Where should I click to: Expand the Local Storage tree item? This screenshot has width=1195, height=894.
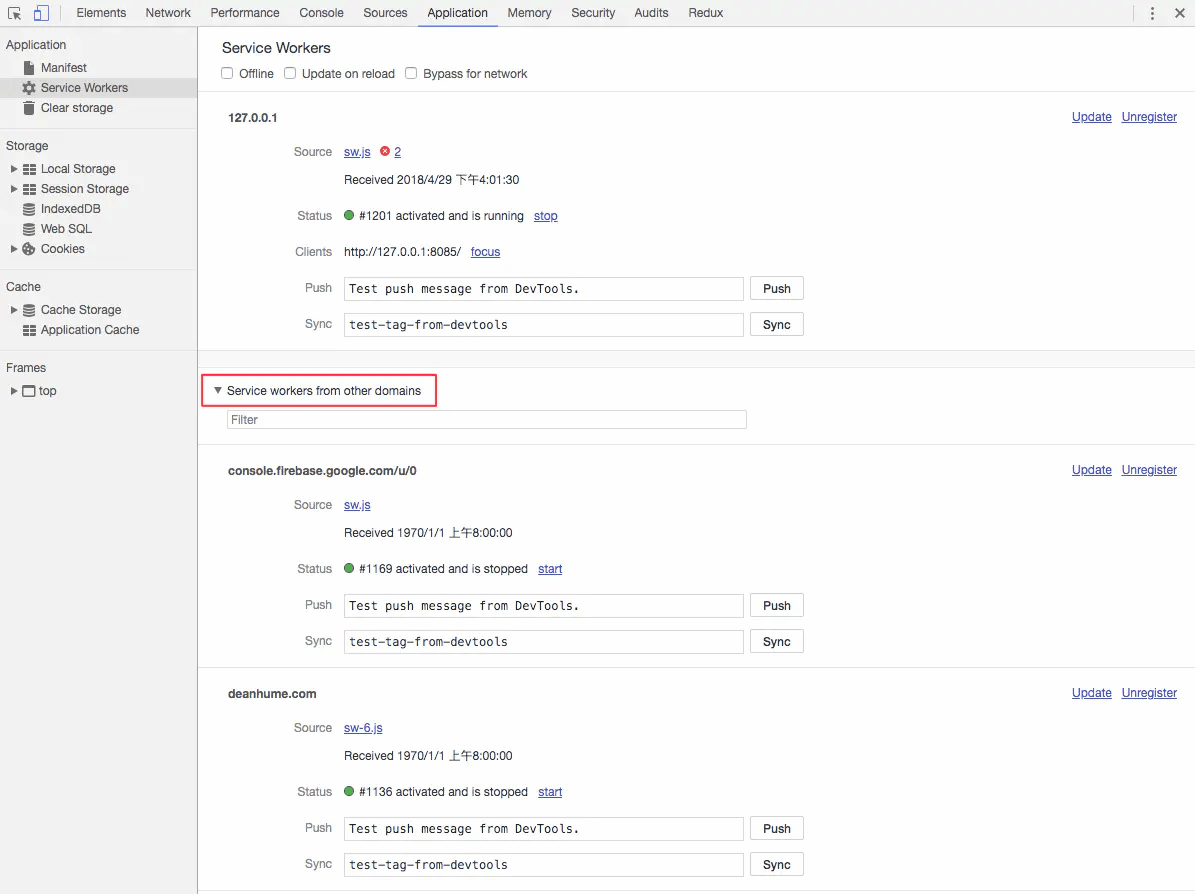(x=14, y=169)
